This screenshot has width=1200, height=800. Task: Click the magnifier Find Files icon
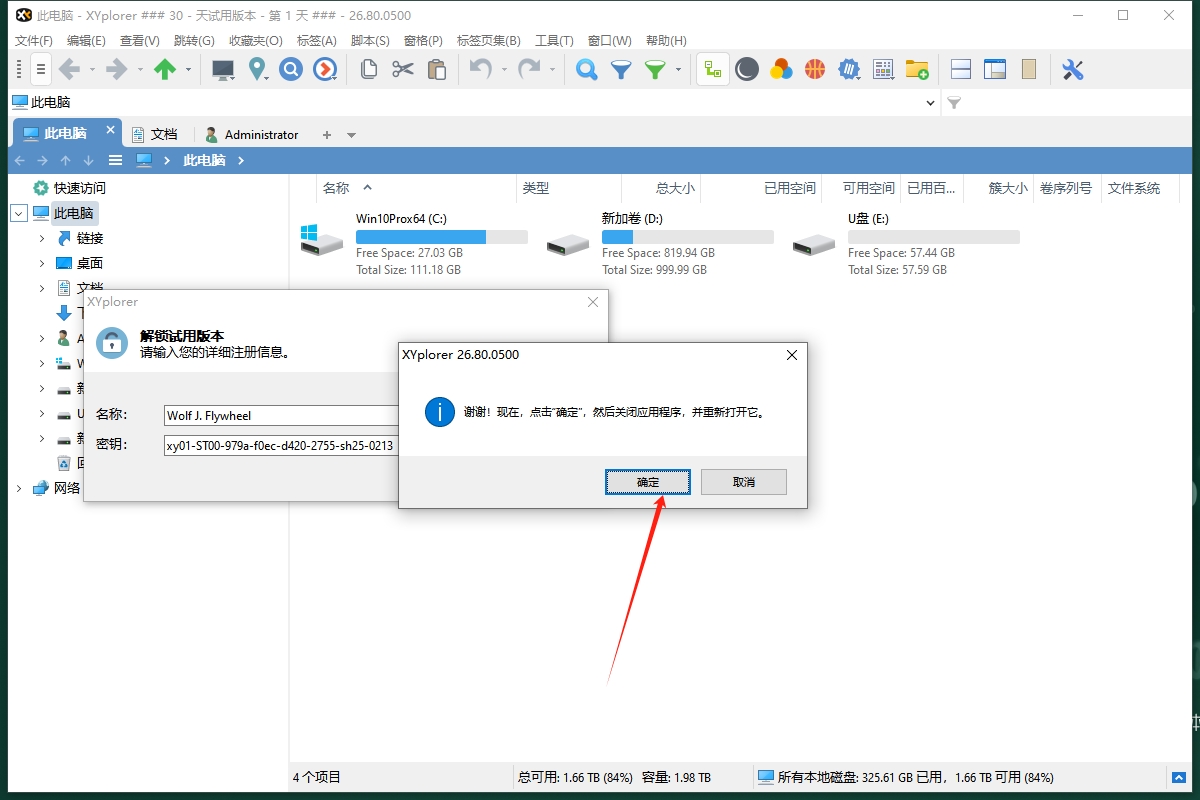coord(587,69)
